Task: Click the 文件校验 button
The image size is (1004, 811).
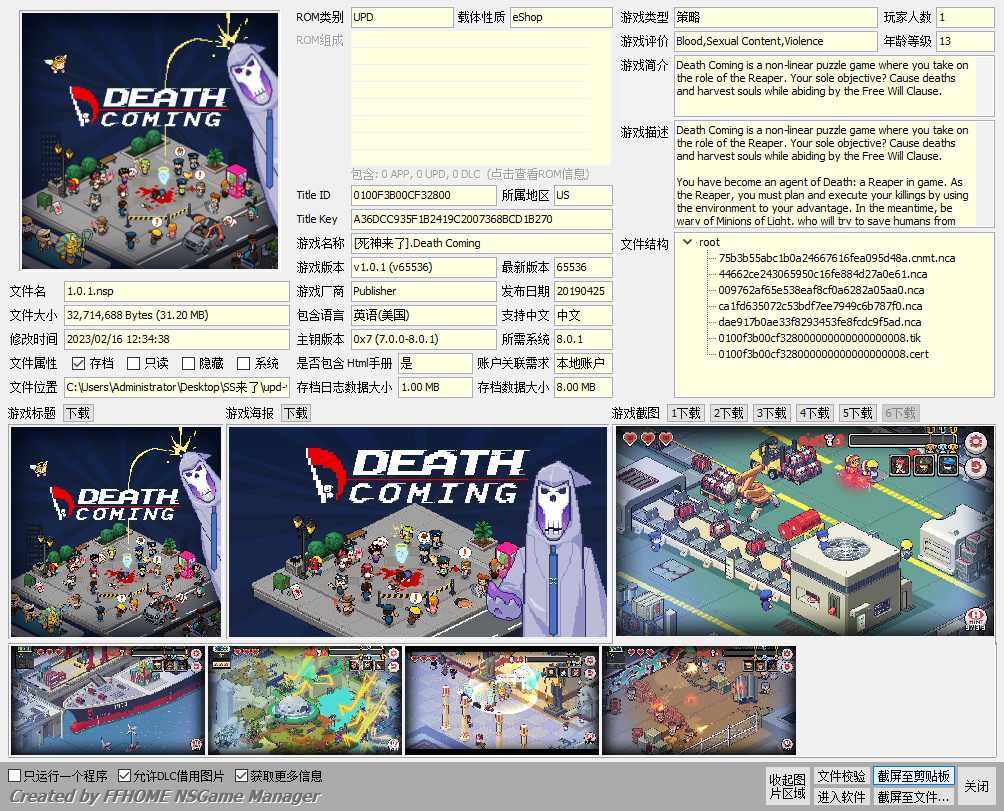Action: point(841,776)
